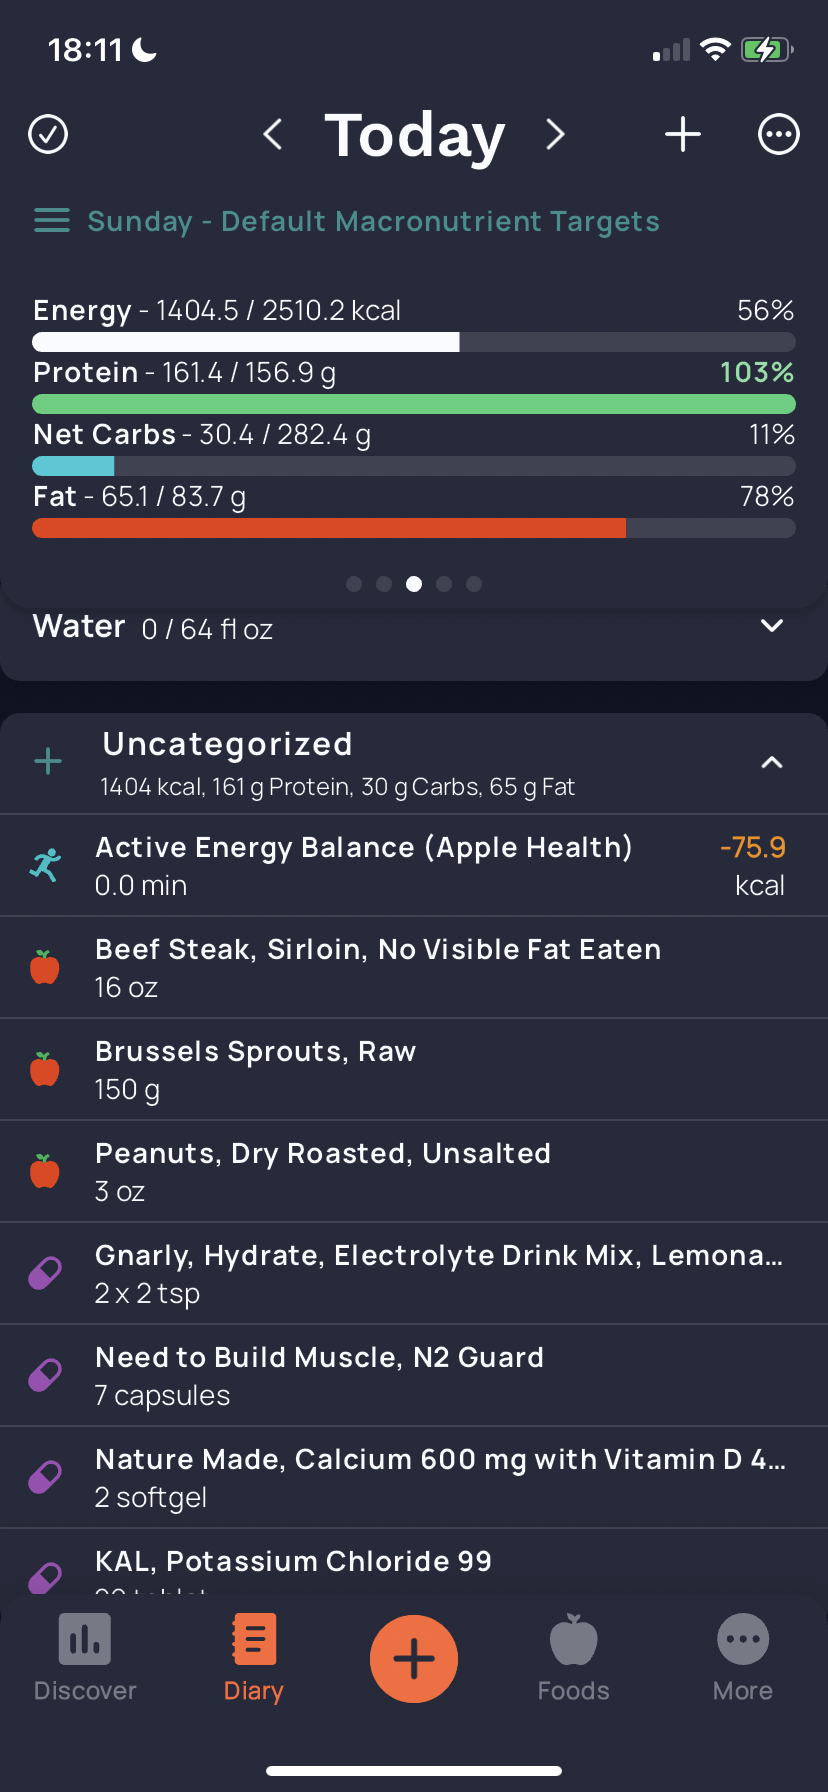Open the Discover tab
Image resolution: width=828 pixels, height=1792 pixels.
[x=85, y=1658]
